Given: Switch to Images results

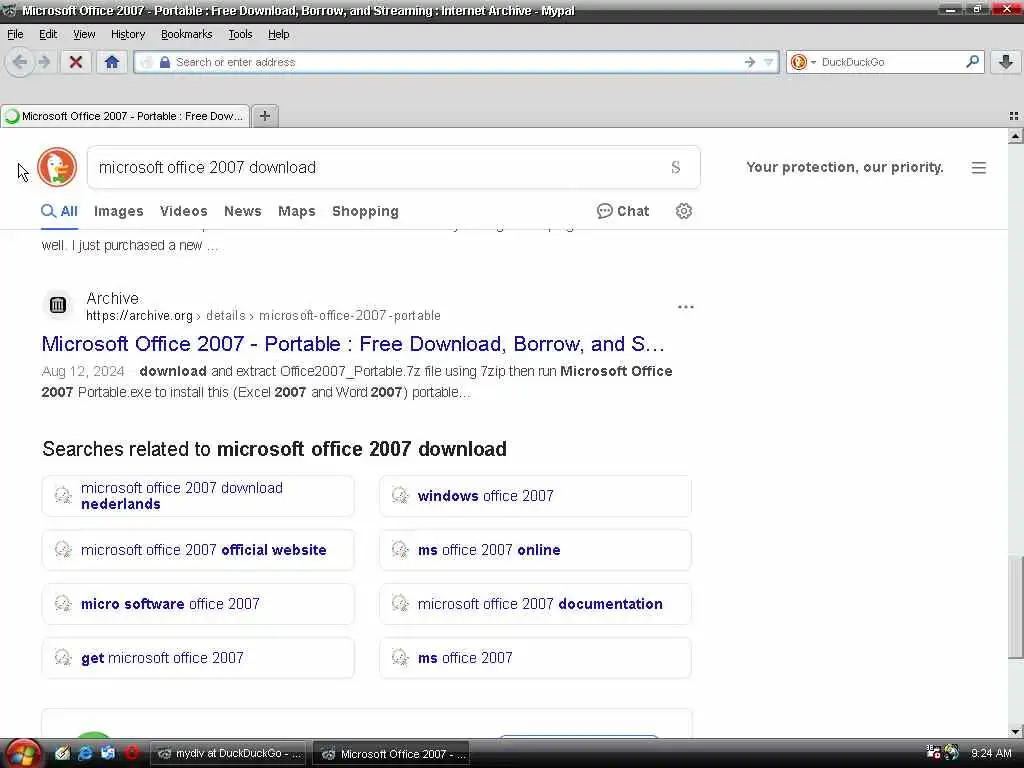Looking at the screenshot, I should point(119,211).
